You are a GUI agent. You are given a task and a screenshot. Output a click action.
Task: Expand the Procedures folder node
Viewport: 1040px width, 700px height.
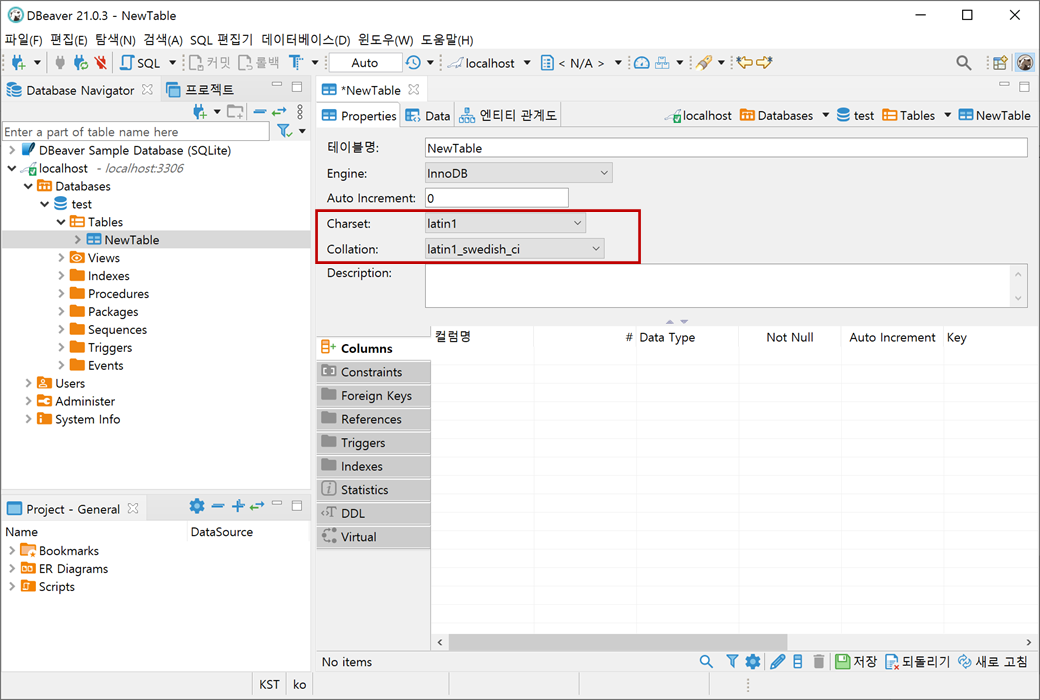(x=62, y=293)
